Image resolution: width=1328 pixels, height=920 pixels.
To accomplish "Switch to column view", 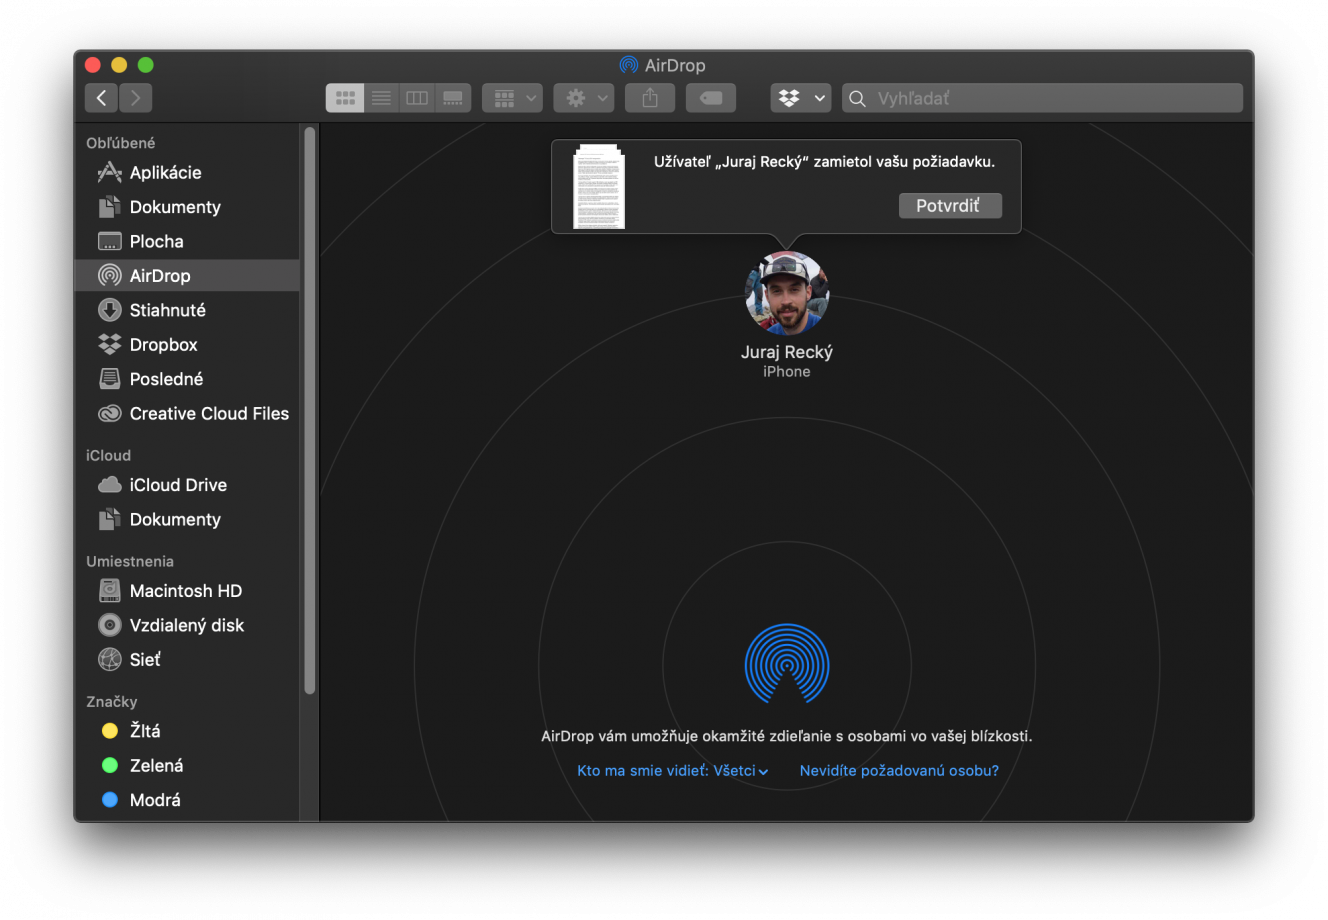I will [x=417, y=98].
